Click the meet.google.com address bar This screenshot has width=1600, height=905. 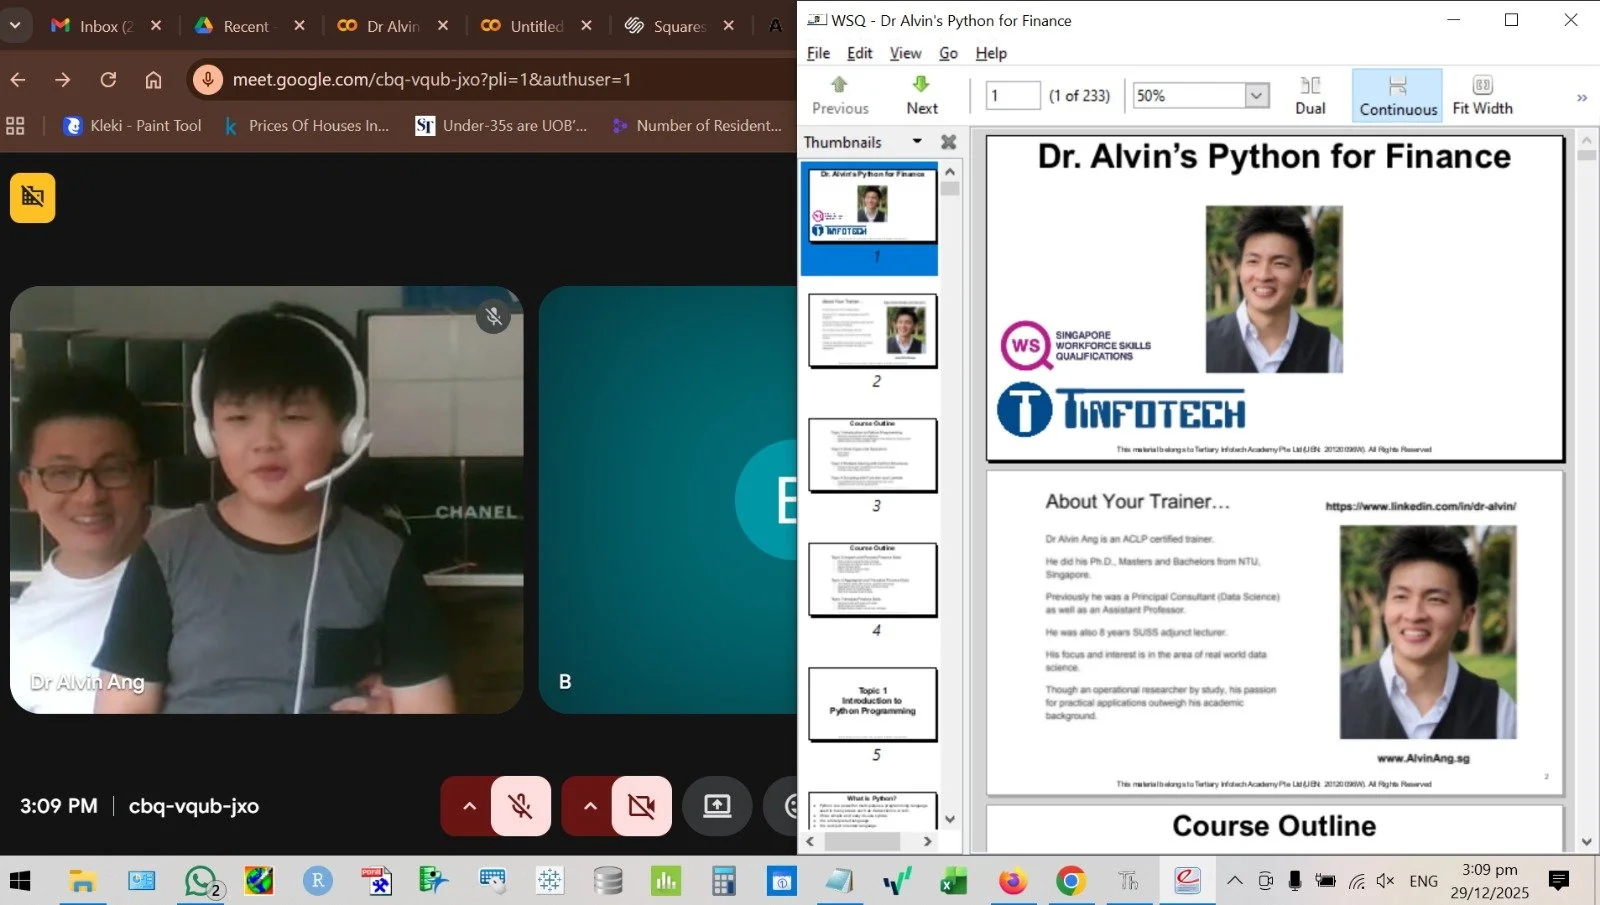pyautogui.click(x=432, y=80)
